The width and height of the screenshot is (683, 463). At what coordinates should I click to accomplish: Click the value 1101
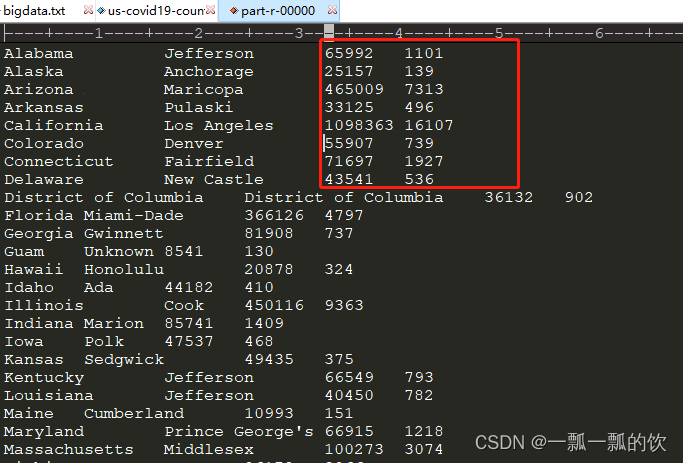pos(424,53)
